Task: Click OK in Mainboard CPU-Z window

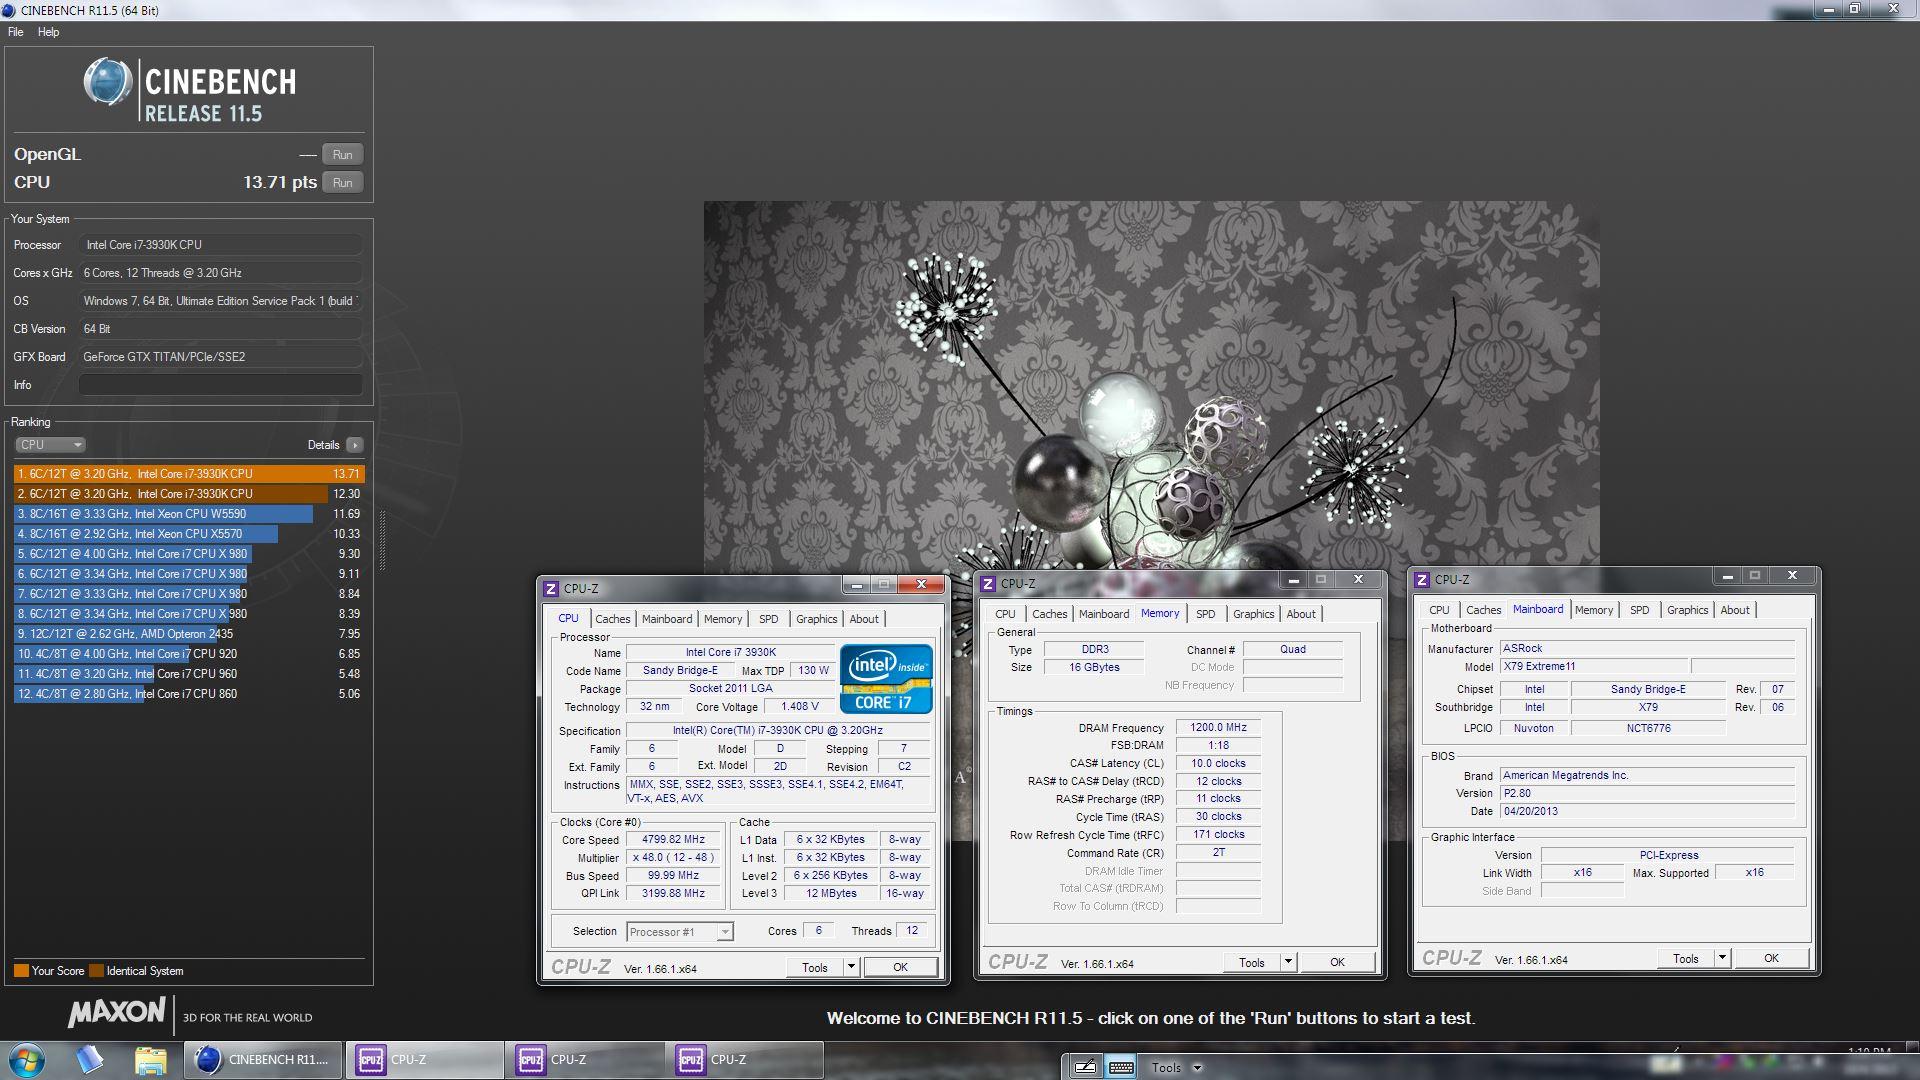Action: (1771, 959)
